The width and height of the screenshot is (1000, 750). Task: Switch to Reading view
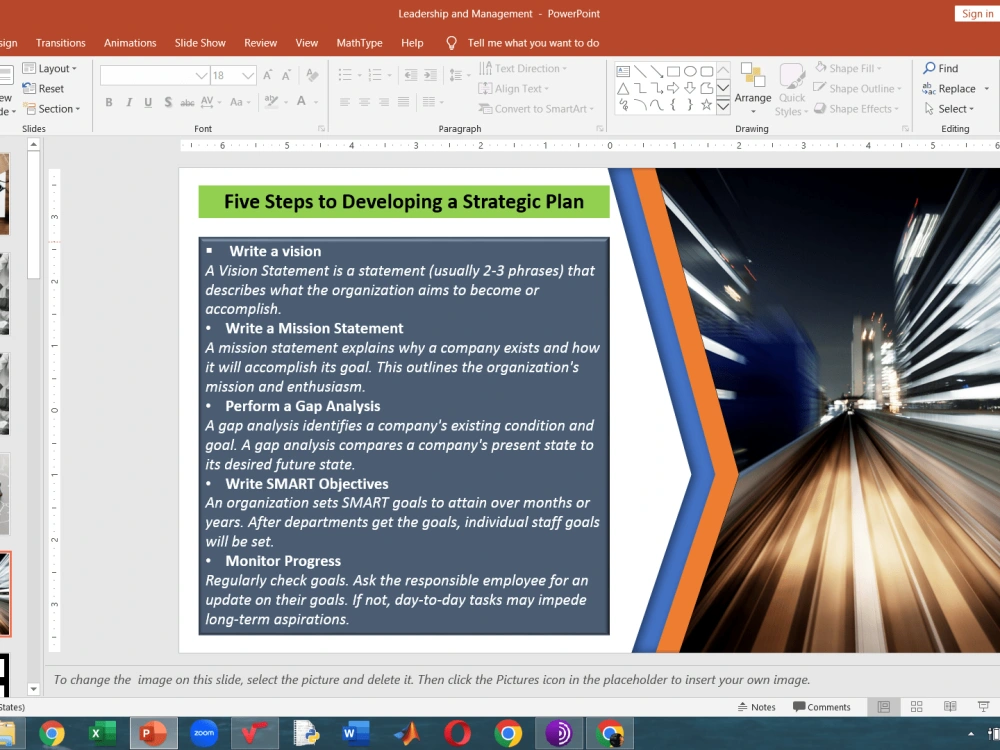pyautogui.click(x=950, y=707)
